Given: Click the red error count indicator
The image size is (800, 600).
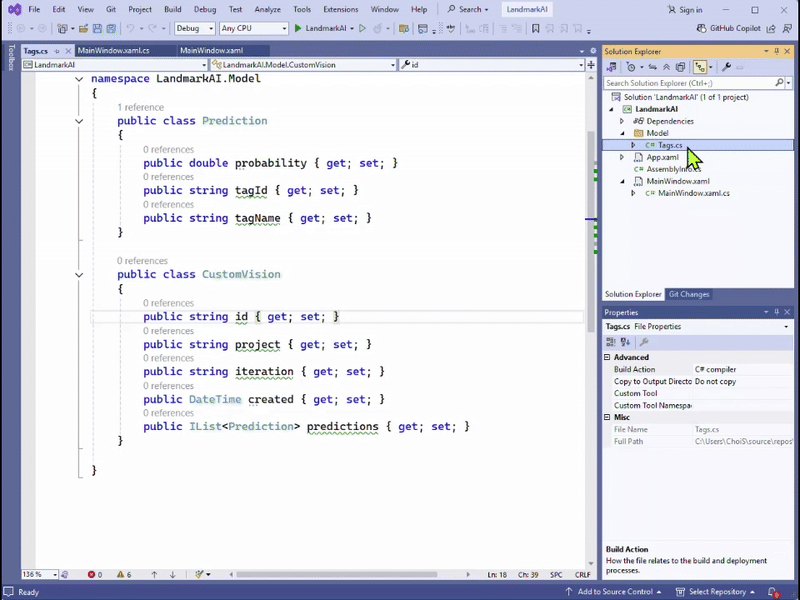Looking at the screenshot, I should (95, 574).
